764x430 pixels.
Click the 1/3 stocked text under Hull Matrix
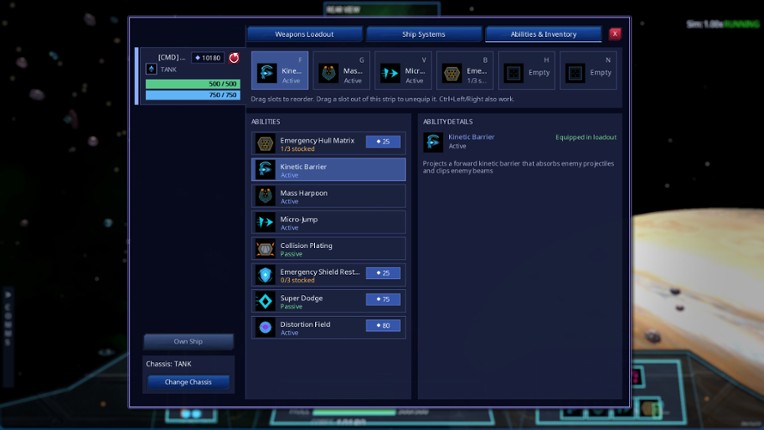[x=297, y=149]
